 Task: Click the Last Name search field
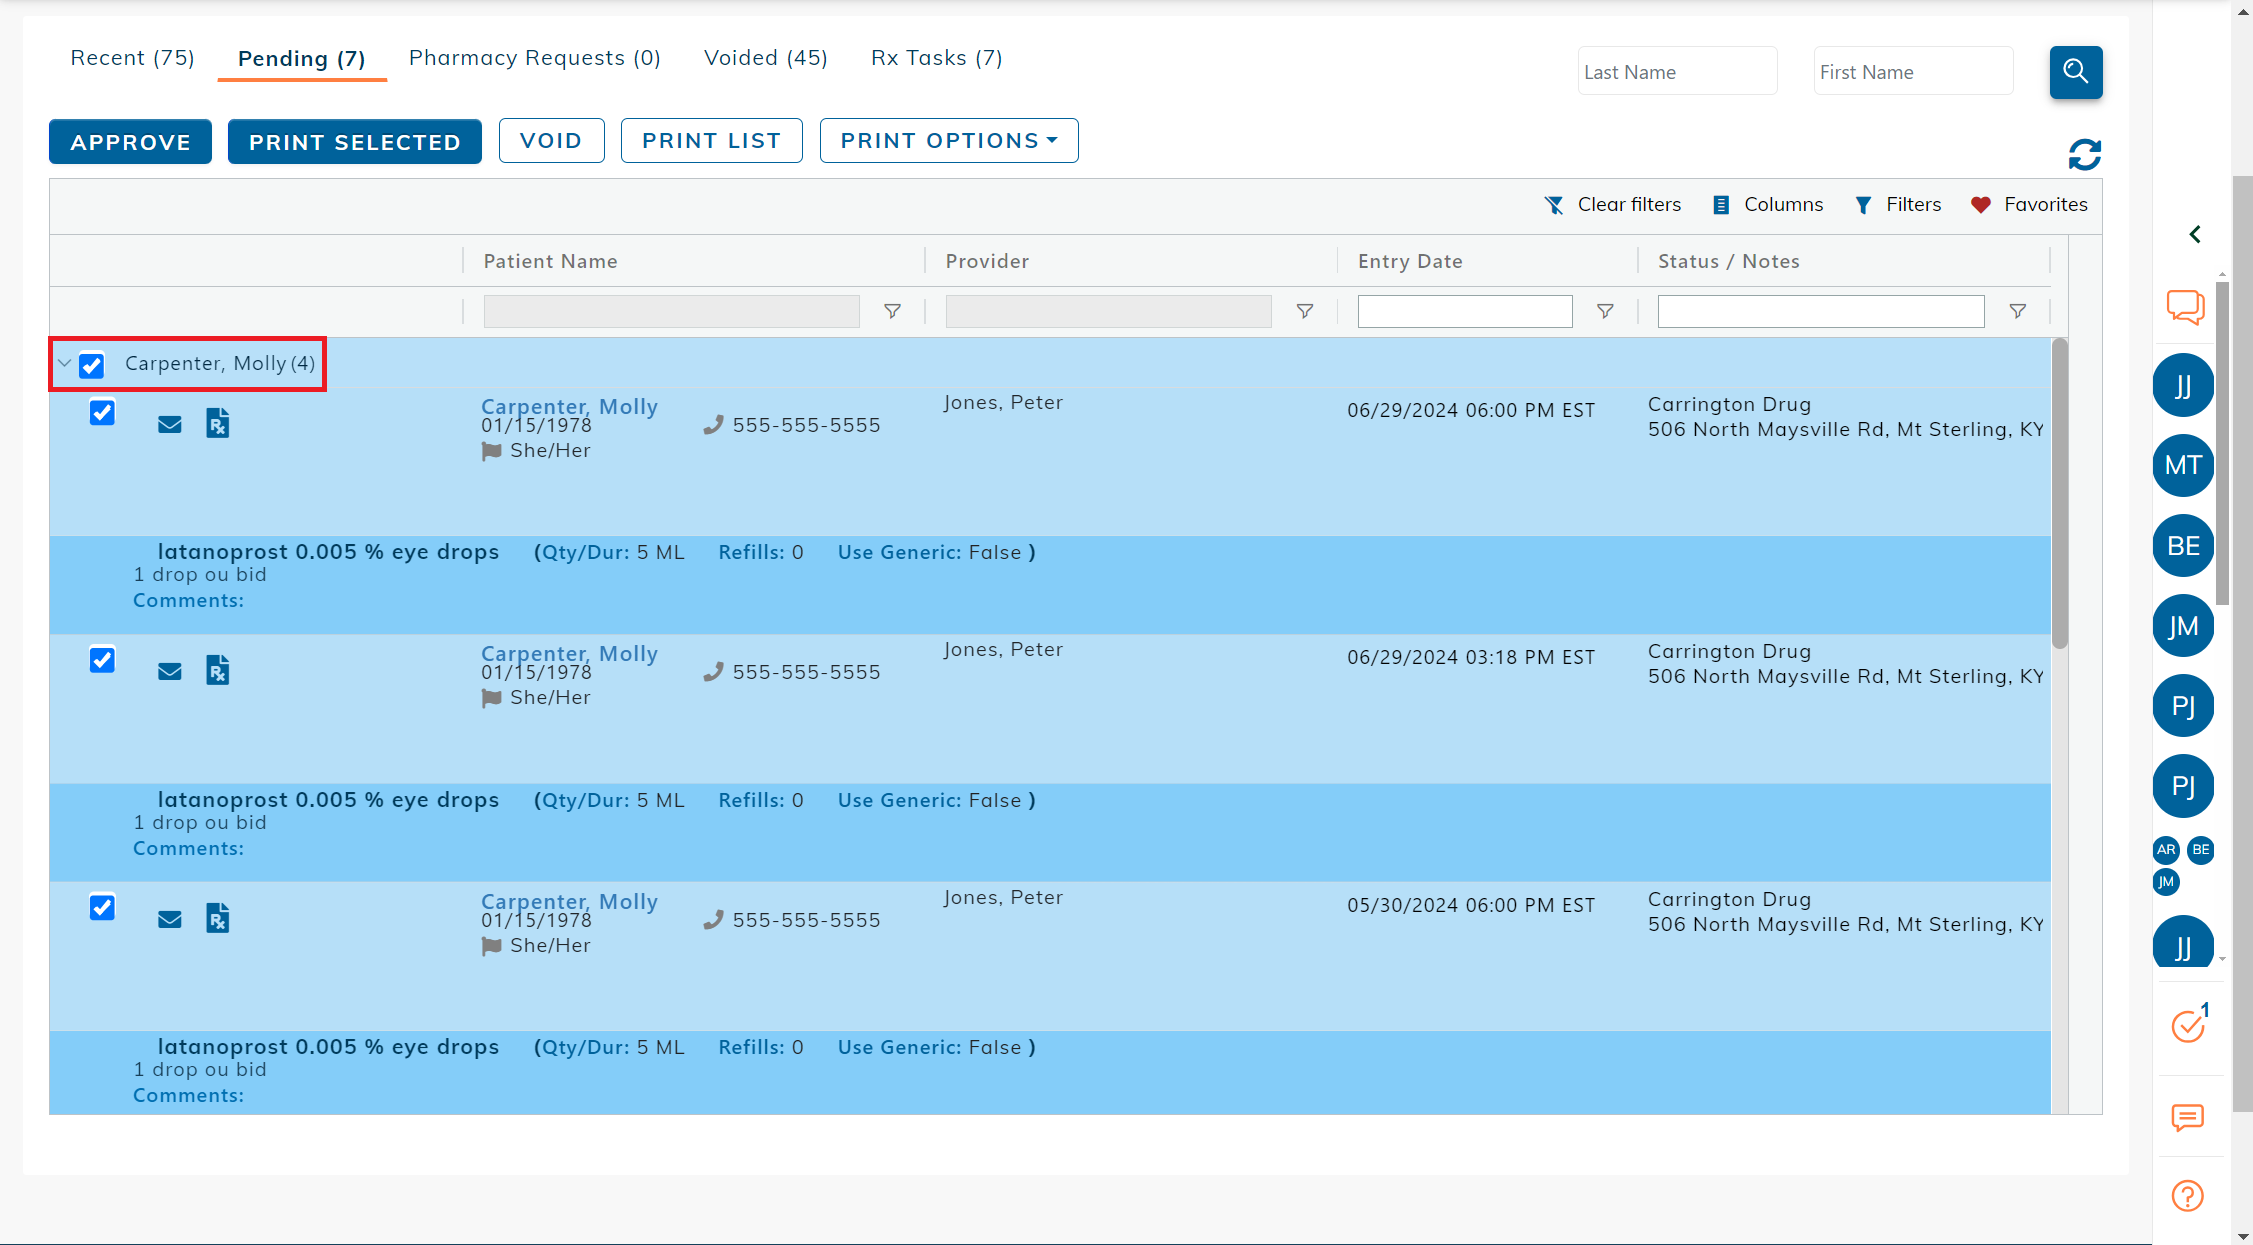pos(1677,71)
